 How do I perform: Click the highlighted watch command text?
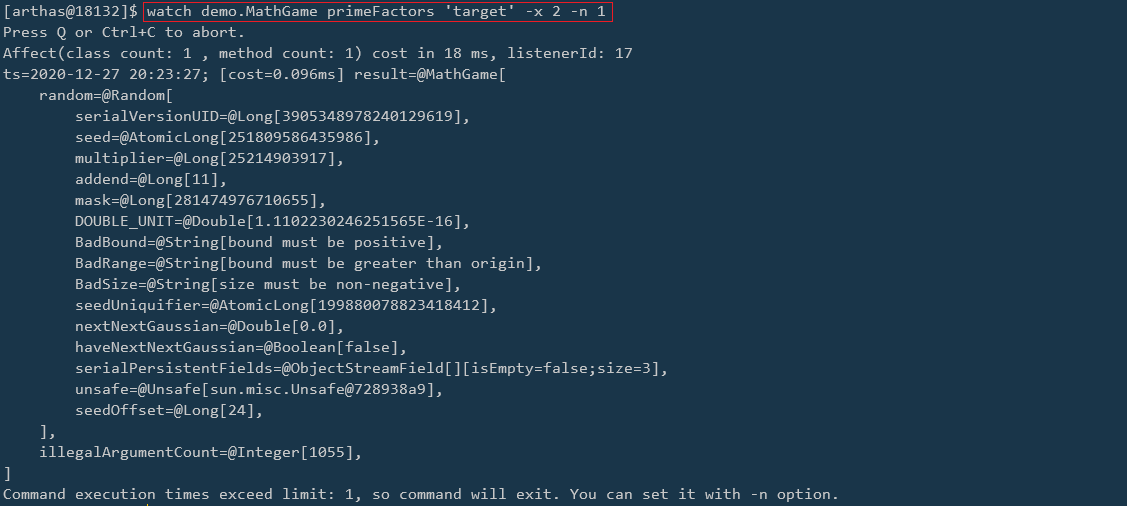point(376,12)
